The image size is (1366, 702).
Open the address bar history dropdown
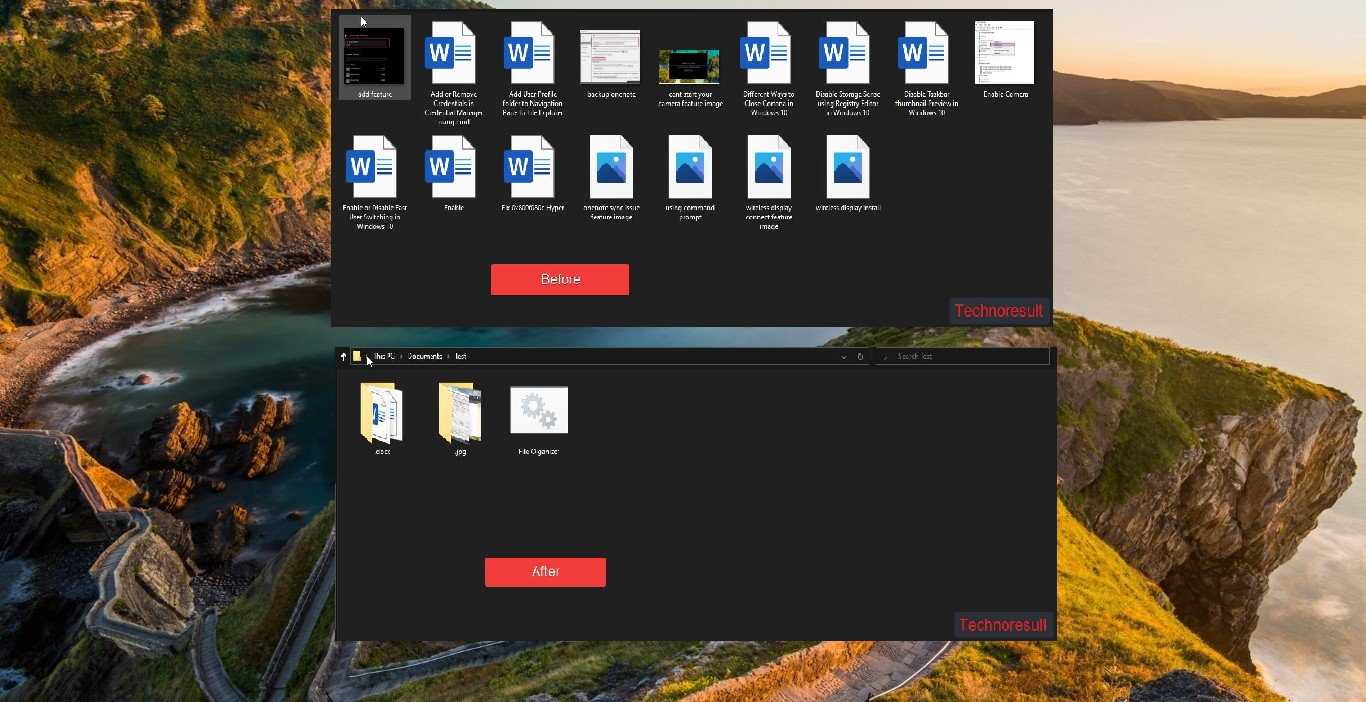844,356
